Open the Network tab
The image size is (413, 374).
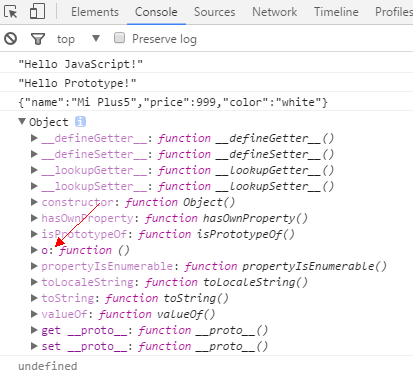coord(274,12)
